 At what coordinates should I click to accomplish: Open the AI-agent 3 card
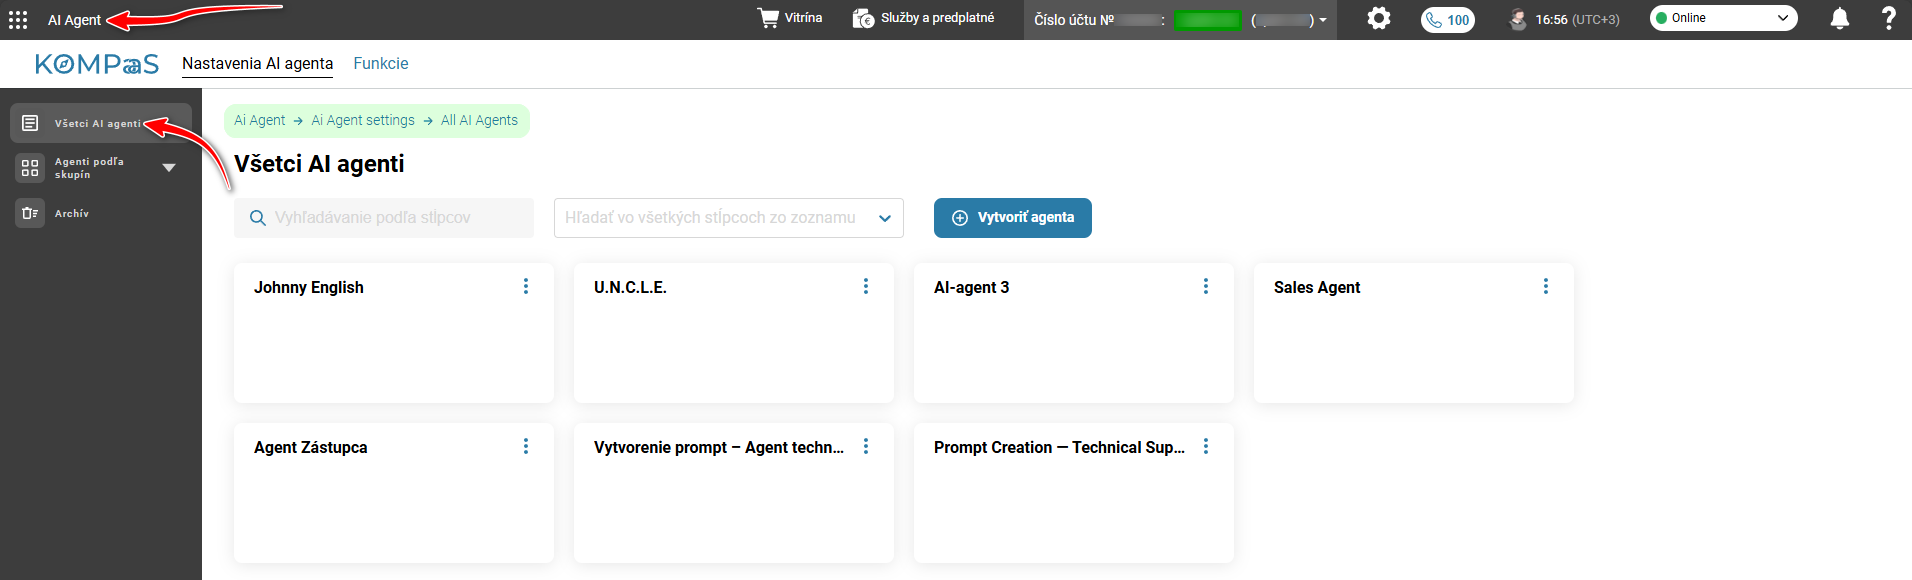[x=1074, y=333]
